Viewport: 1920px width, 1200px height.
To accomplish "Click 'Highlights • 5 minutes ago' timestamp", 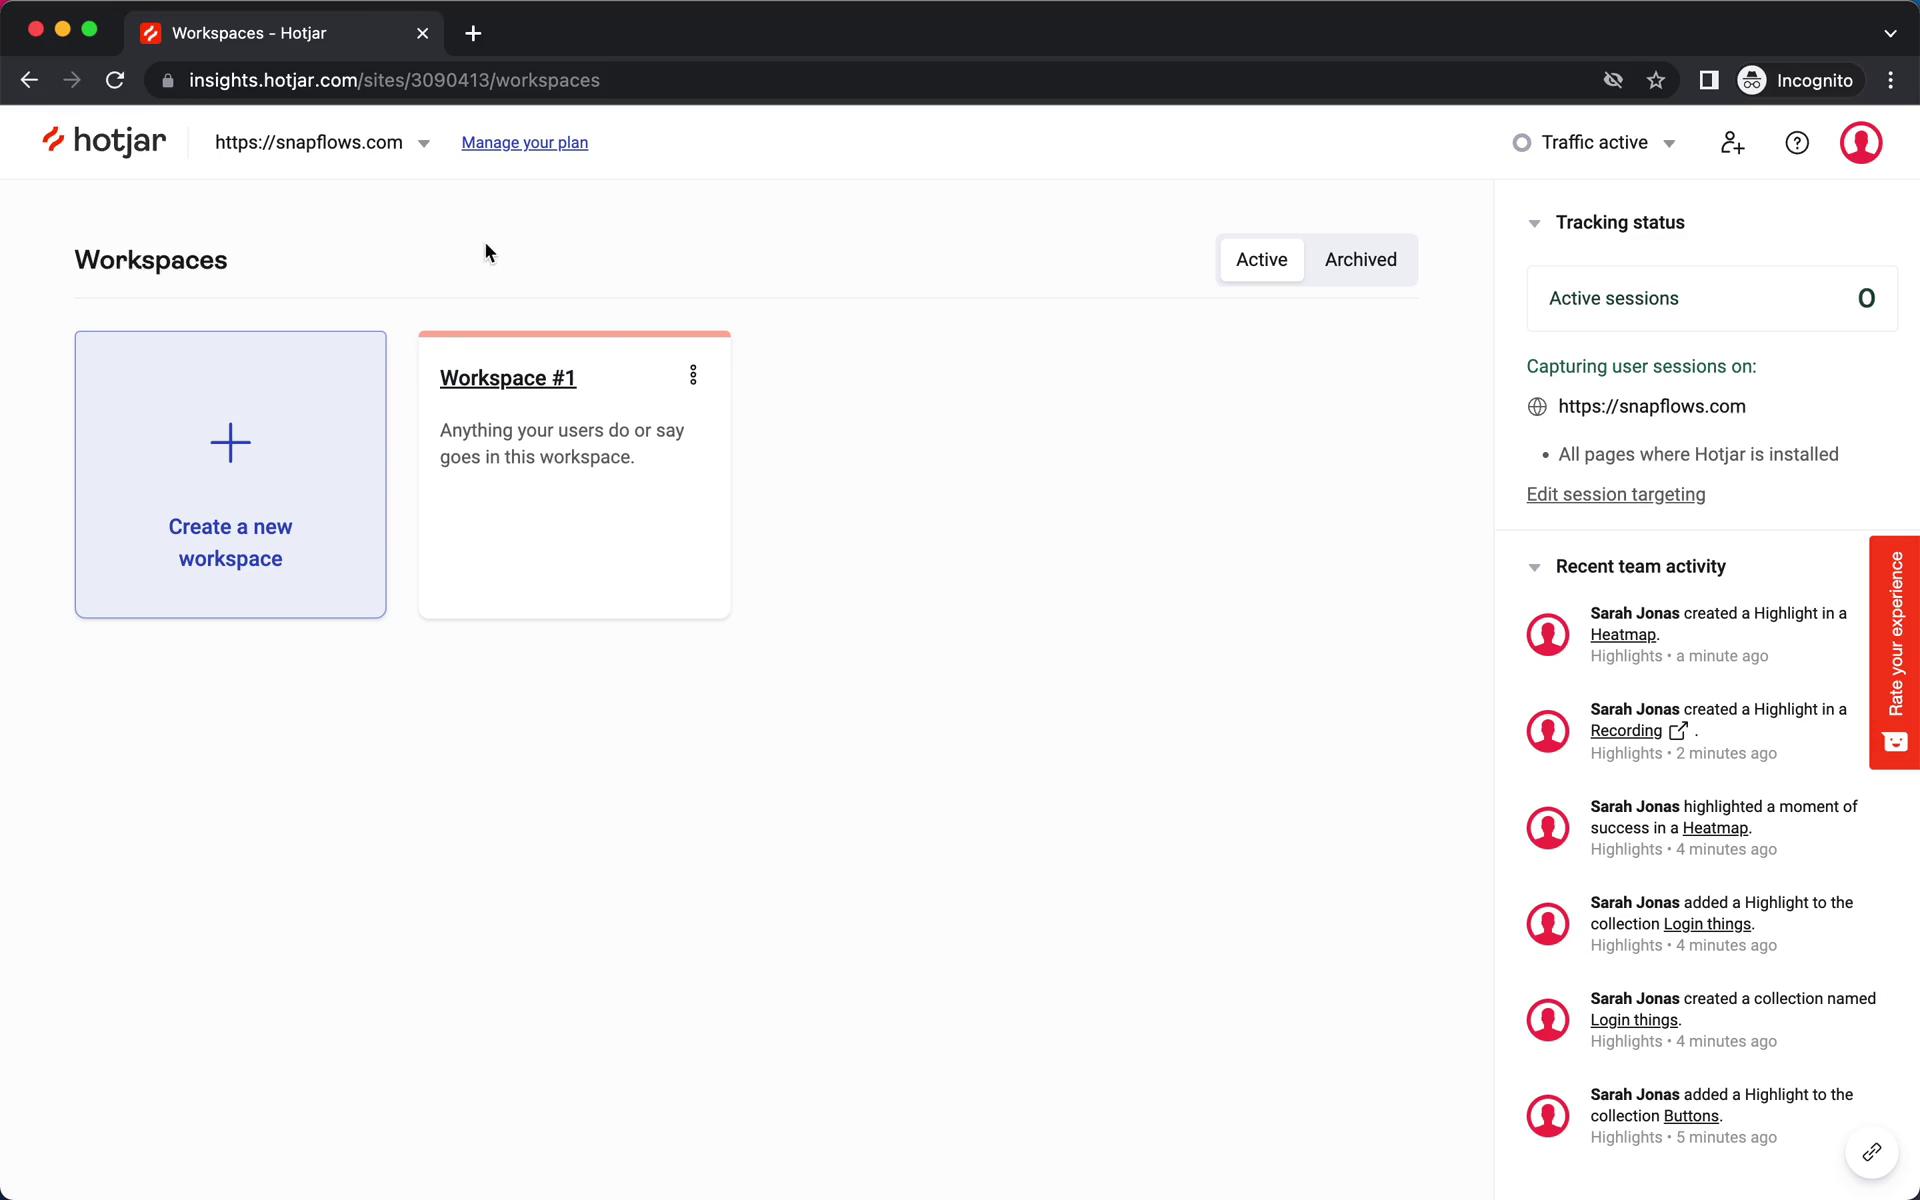I will [x=1683, y=1138].
